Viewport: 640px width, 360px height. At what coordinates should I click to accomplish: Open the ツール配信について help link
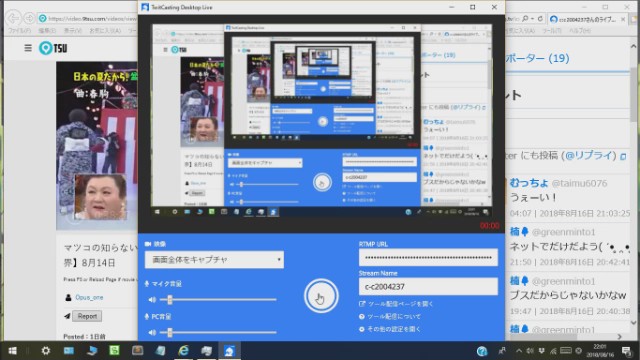pyautogui.click(x=390, y=317)
